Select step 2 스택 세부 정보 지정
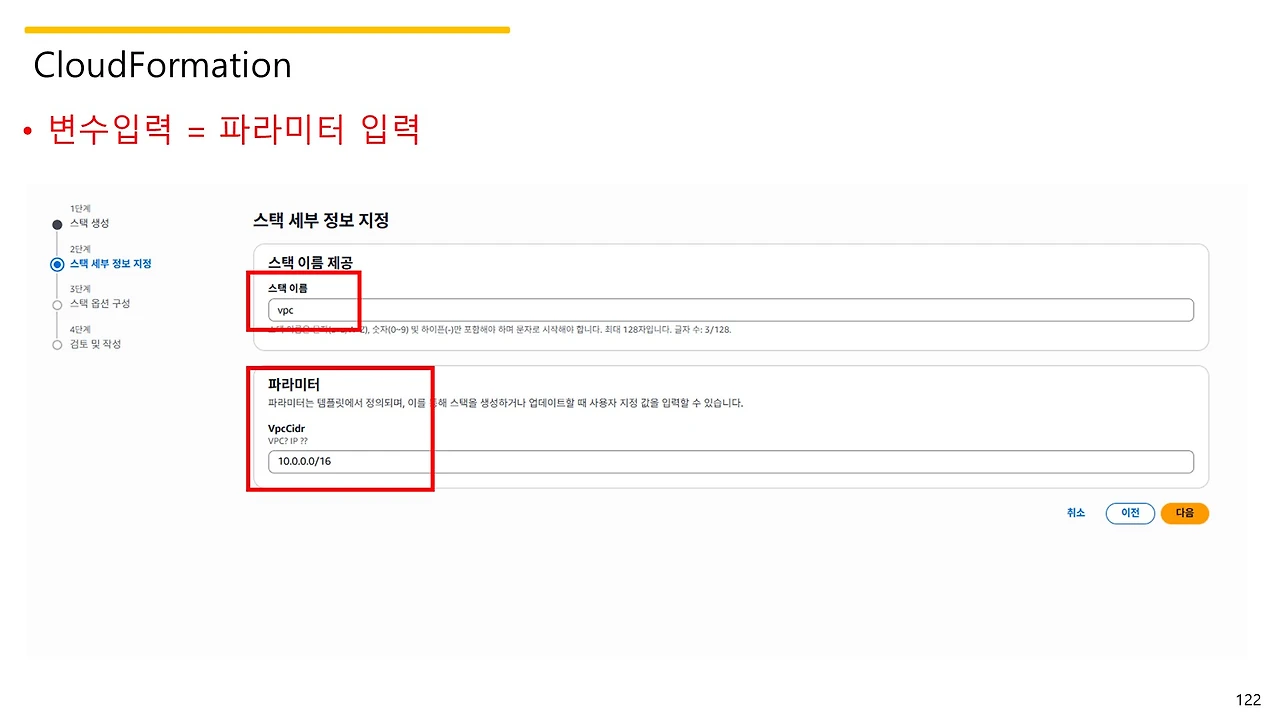The height and width of the screenshot is (720, 1280). click(x=110, y=264)
